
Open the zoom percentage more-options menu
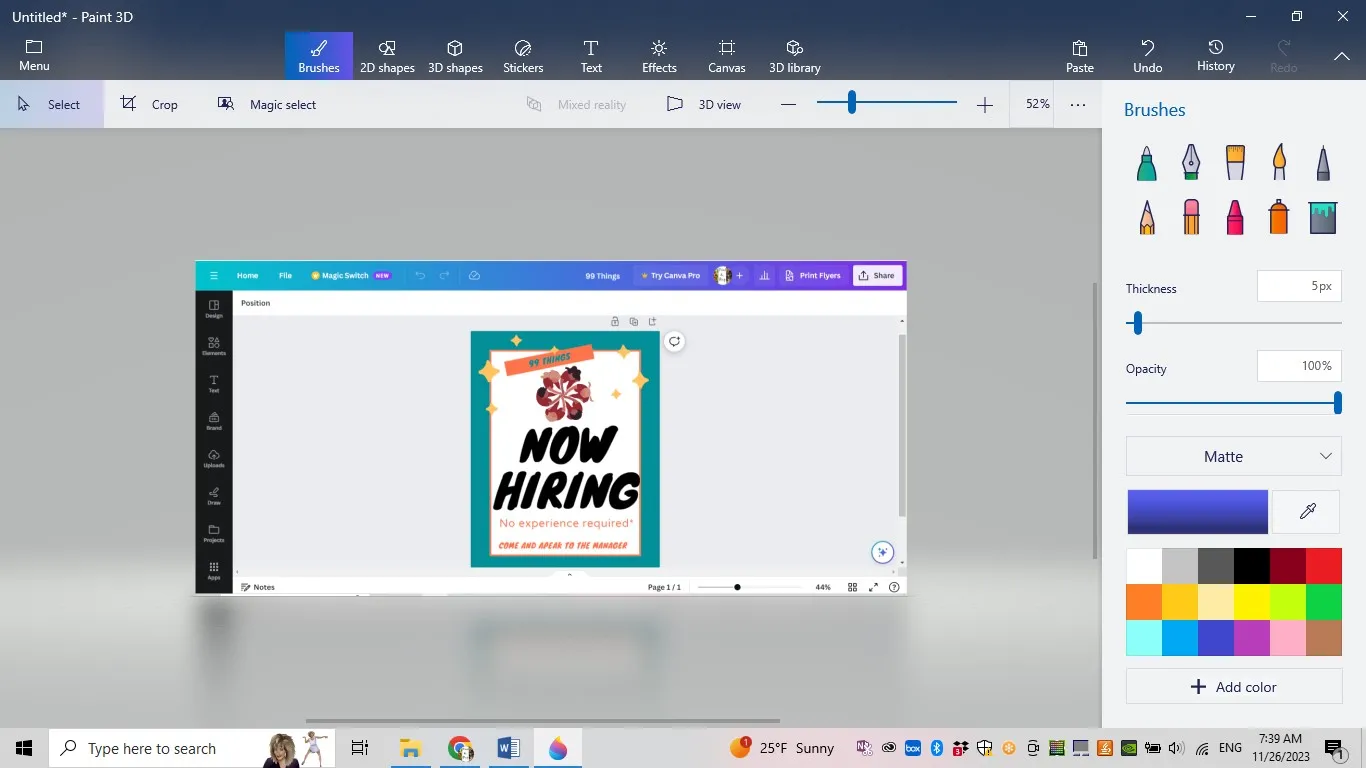[1077, 104]
